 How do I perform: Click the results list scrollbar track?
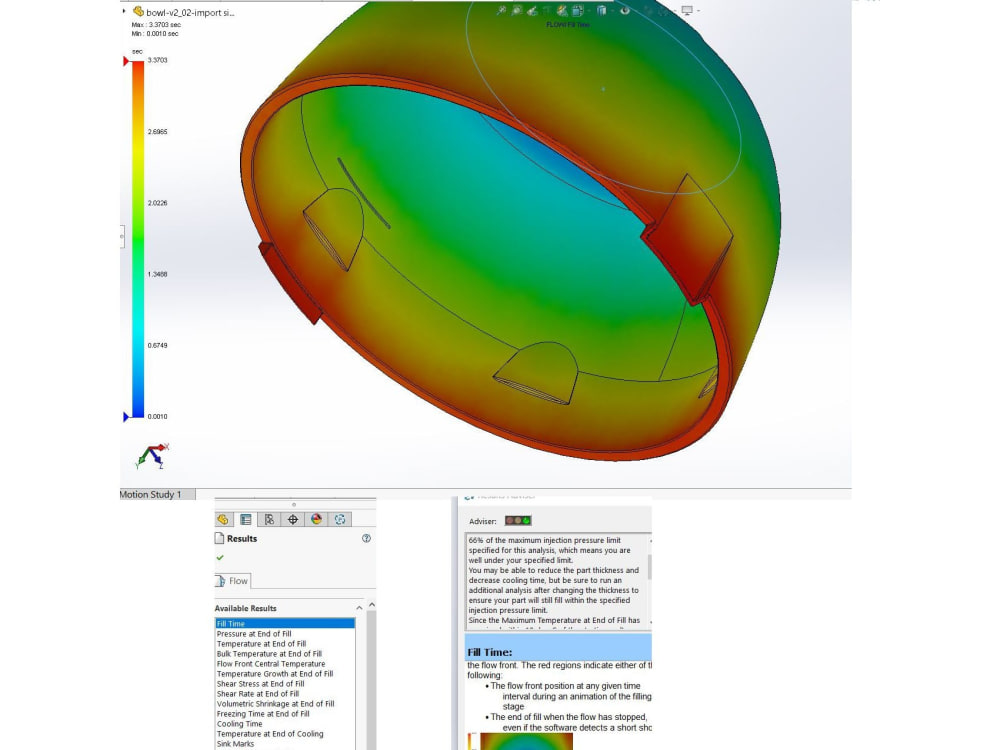point(372,680)
